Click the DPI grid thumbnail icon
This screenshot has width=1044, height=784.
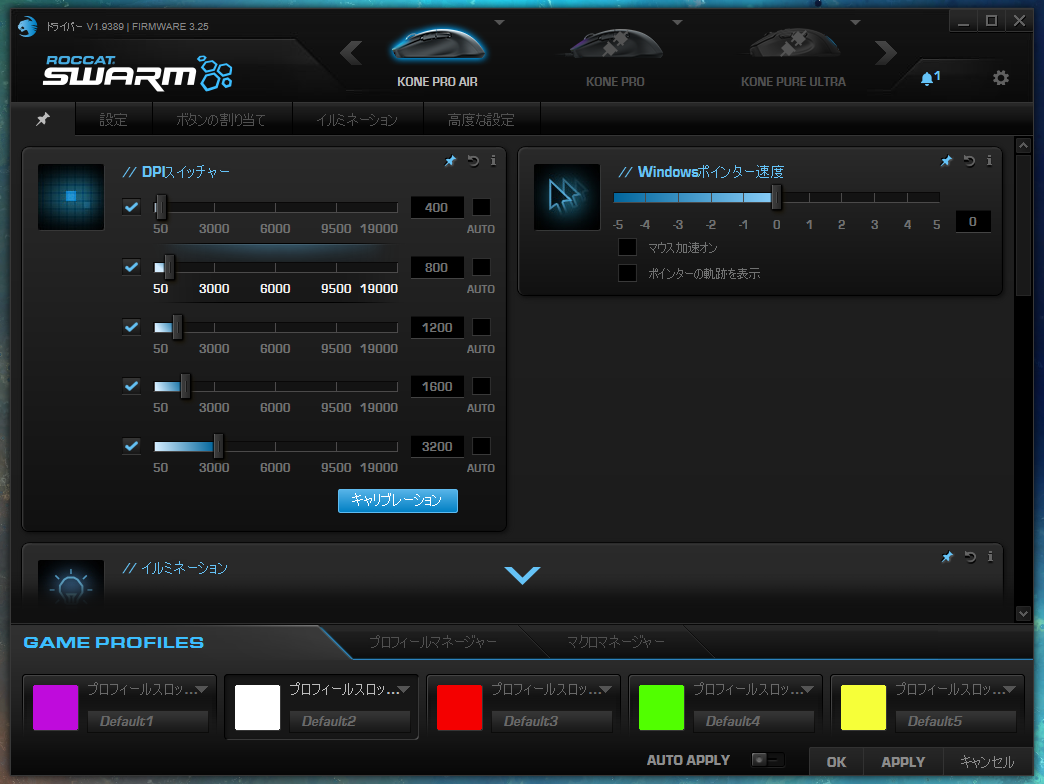click(71, 196)
